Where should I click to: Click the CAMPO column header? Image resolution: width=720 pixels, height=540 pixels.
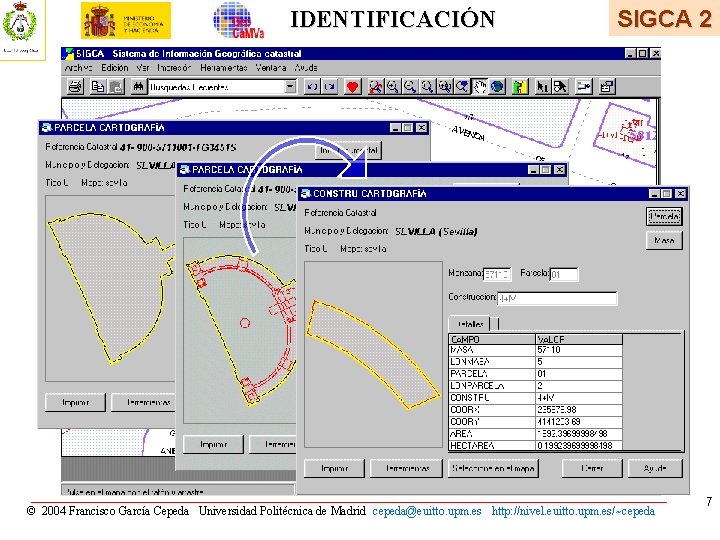[492, 339]
